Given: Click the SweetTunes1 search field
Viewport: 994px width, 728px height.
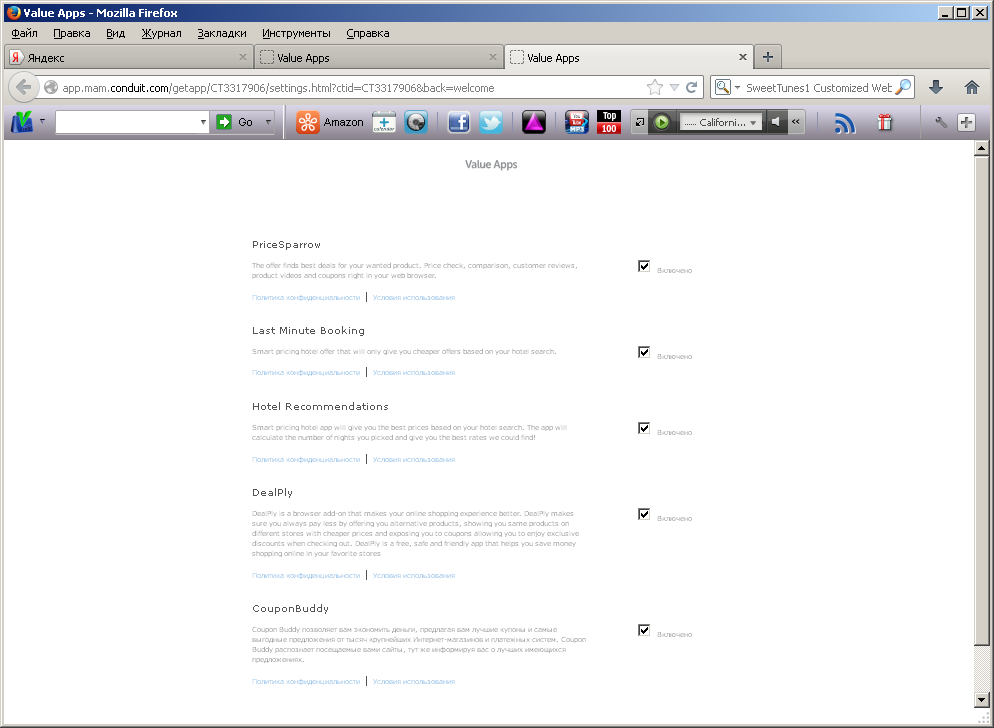Looking at the screenshot, I should point(818,88).
